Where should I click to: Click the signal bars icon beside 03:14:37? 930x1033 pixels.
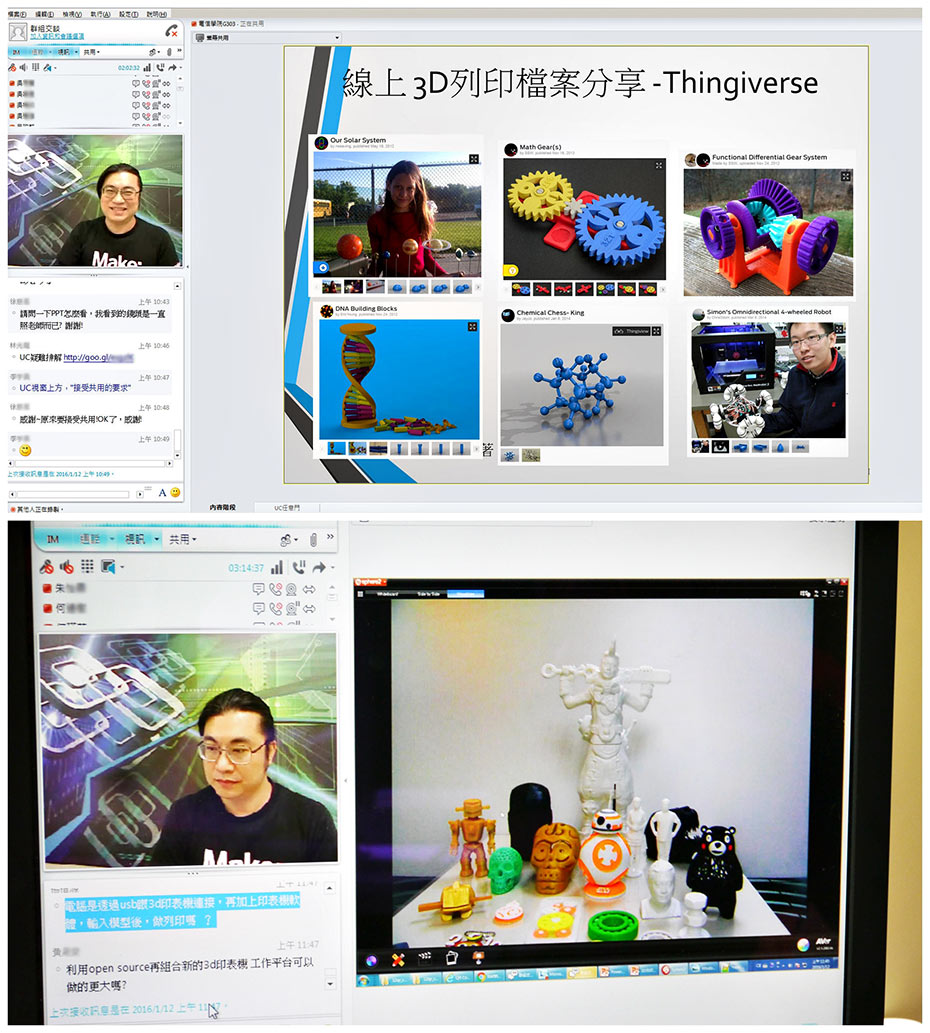pyautogui.click(x=278, y=567)
